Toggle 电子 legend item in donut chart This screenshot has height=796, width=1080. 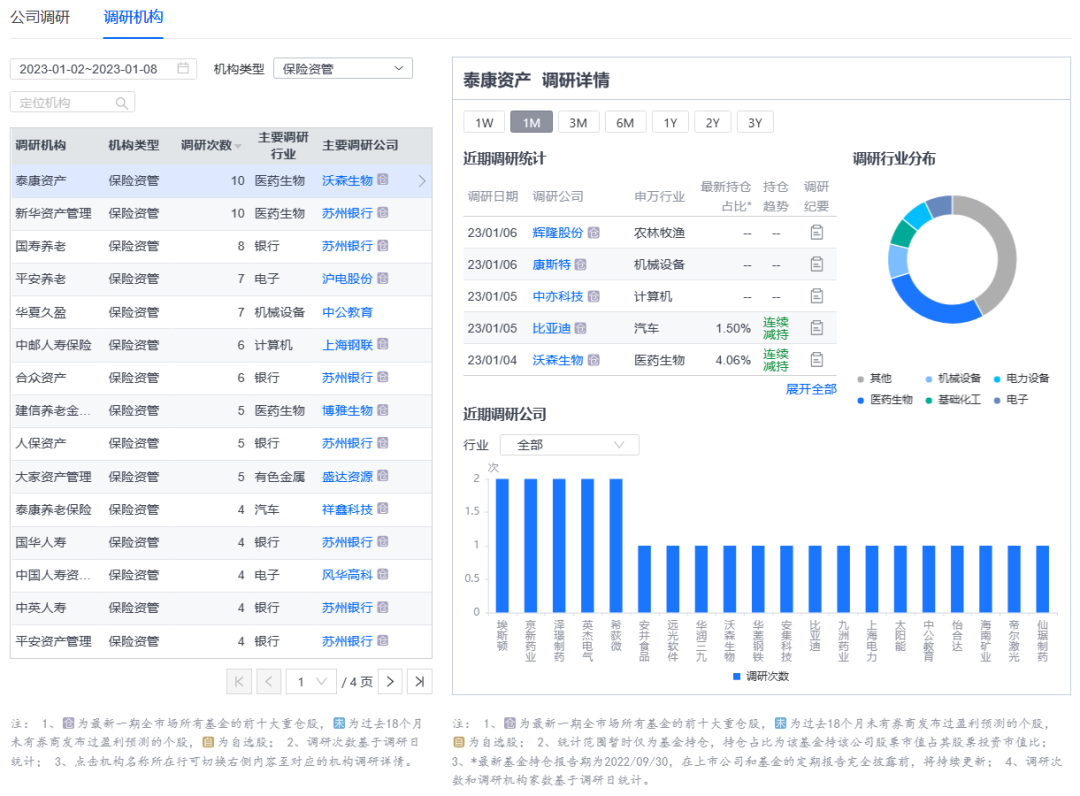click(x=1010, y=400)
